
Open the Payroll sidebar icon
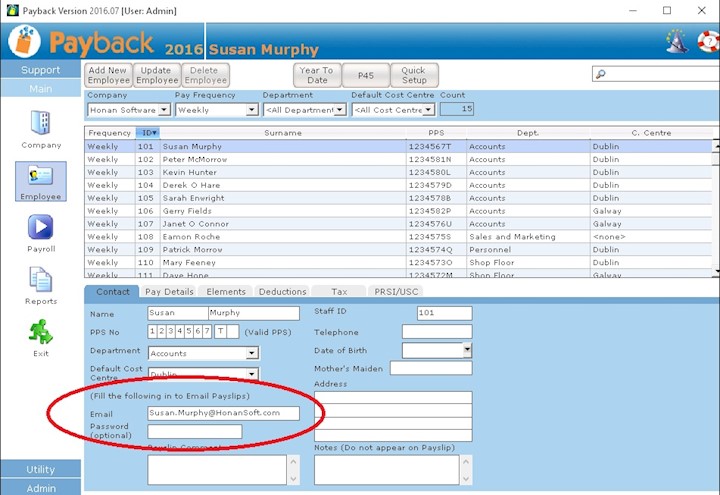pyautogui.click(x=41, y=228)
